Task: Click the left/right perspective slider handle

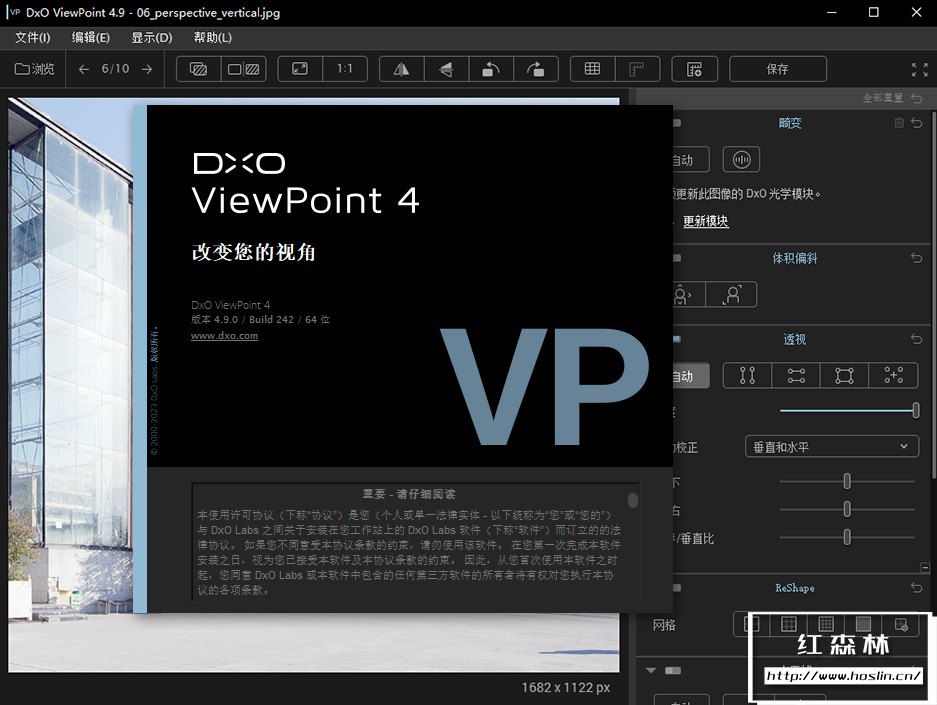Action: coord(847,509)
